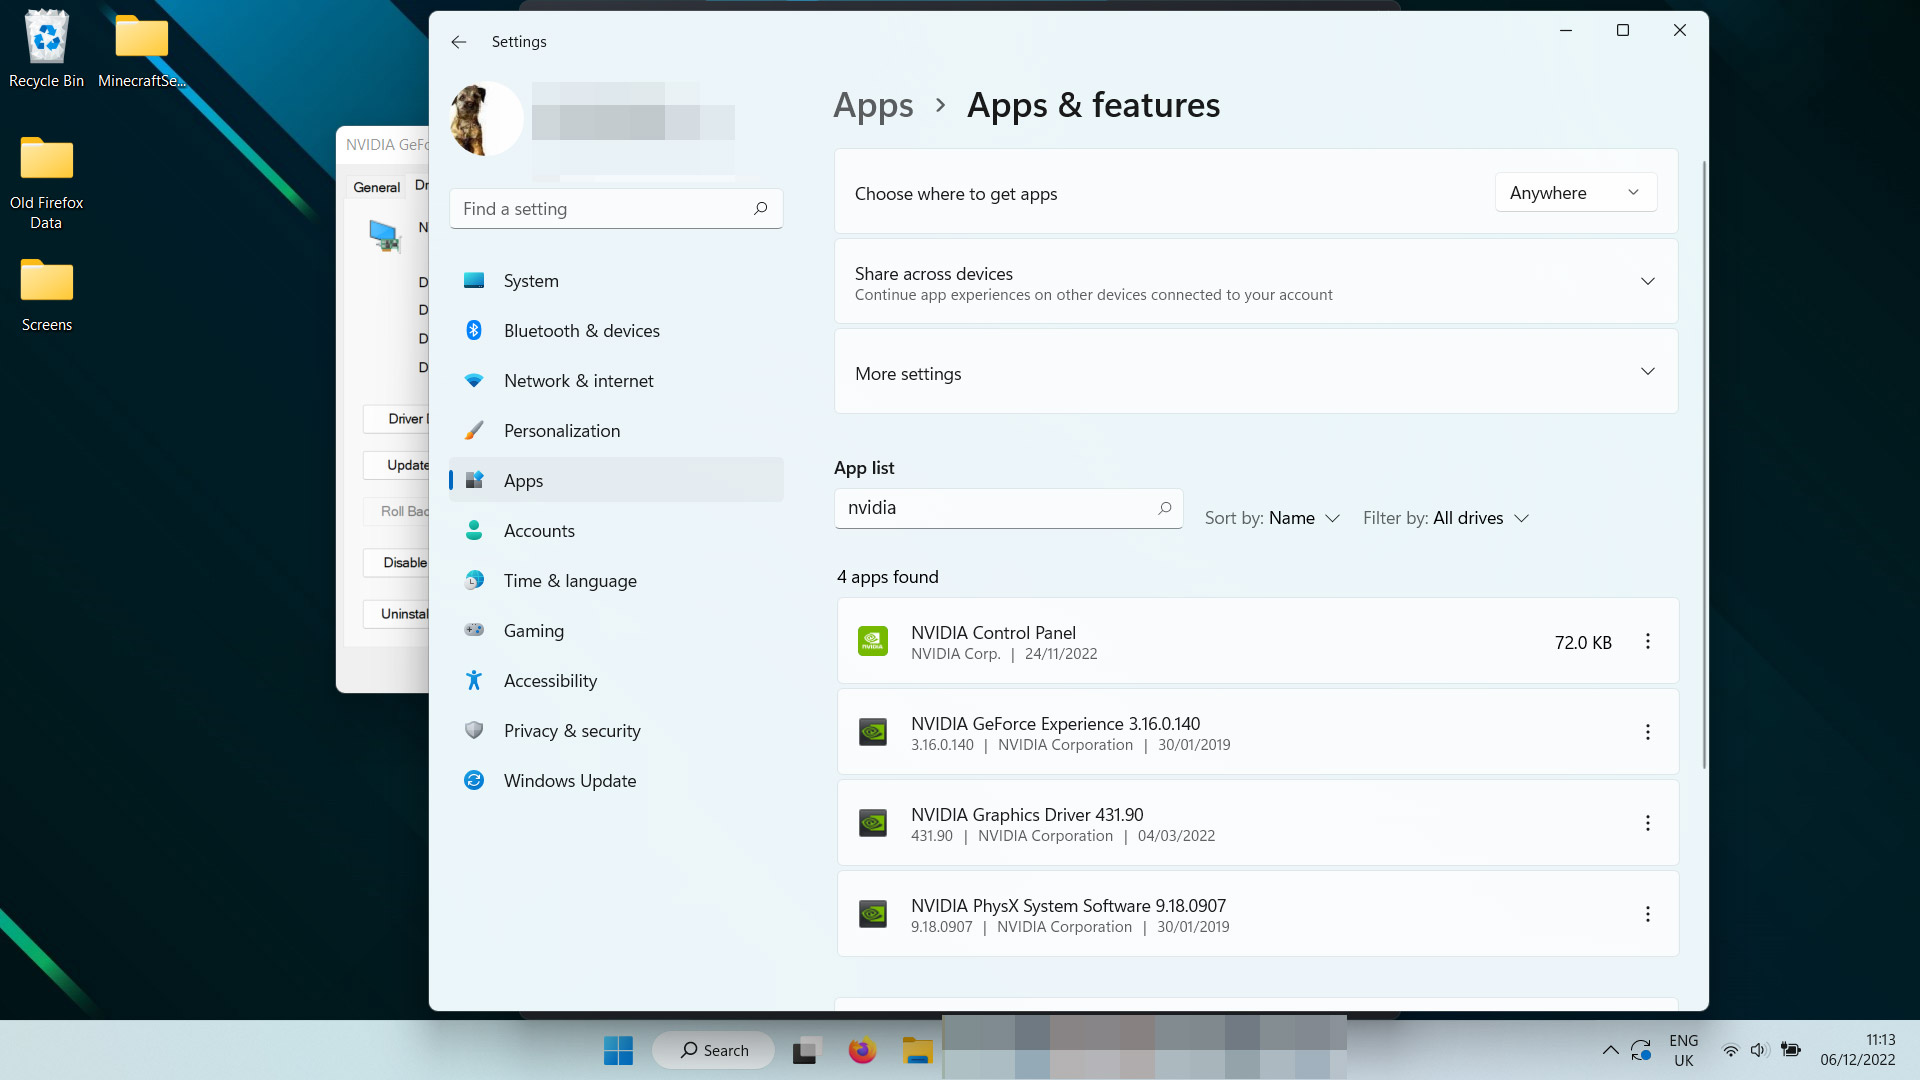Click the NVIDIA Graphics Driver app icon

(x=873, y=823)
